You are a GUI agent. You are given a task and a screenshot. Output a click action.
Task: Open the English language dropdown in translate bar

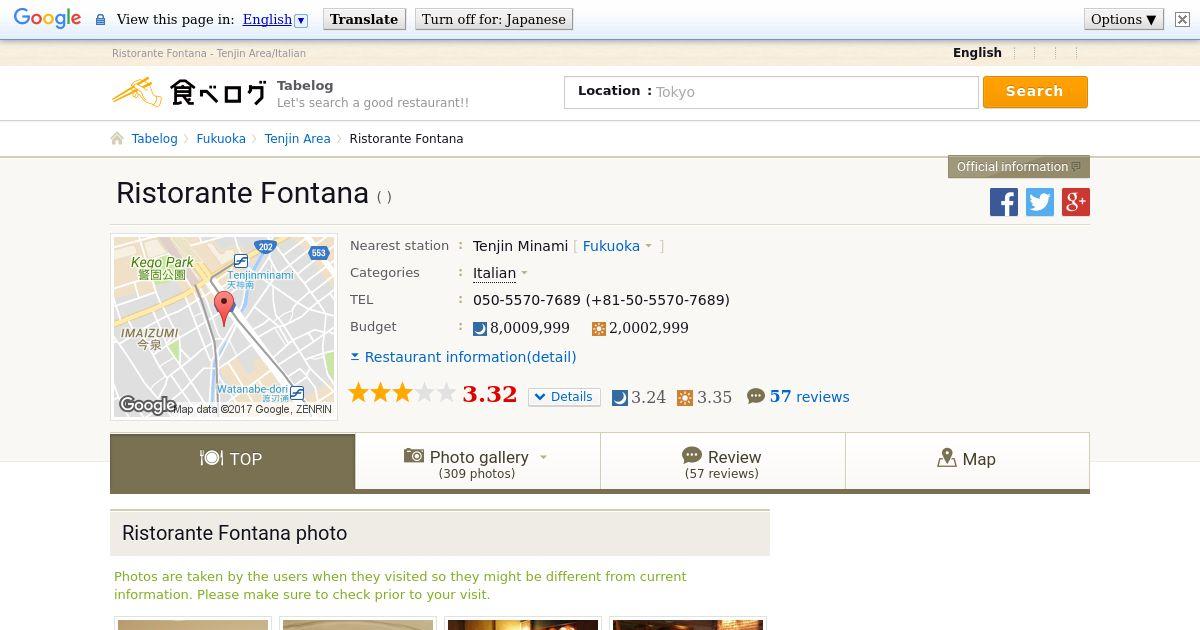pos(275,19)
